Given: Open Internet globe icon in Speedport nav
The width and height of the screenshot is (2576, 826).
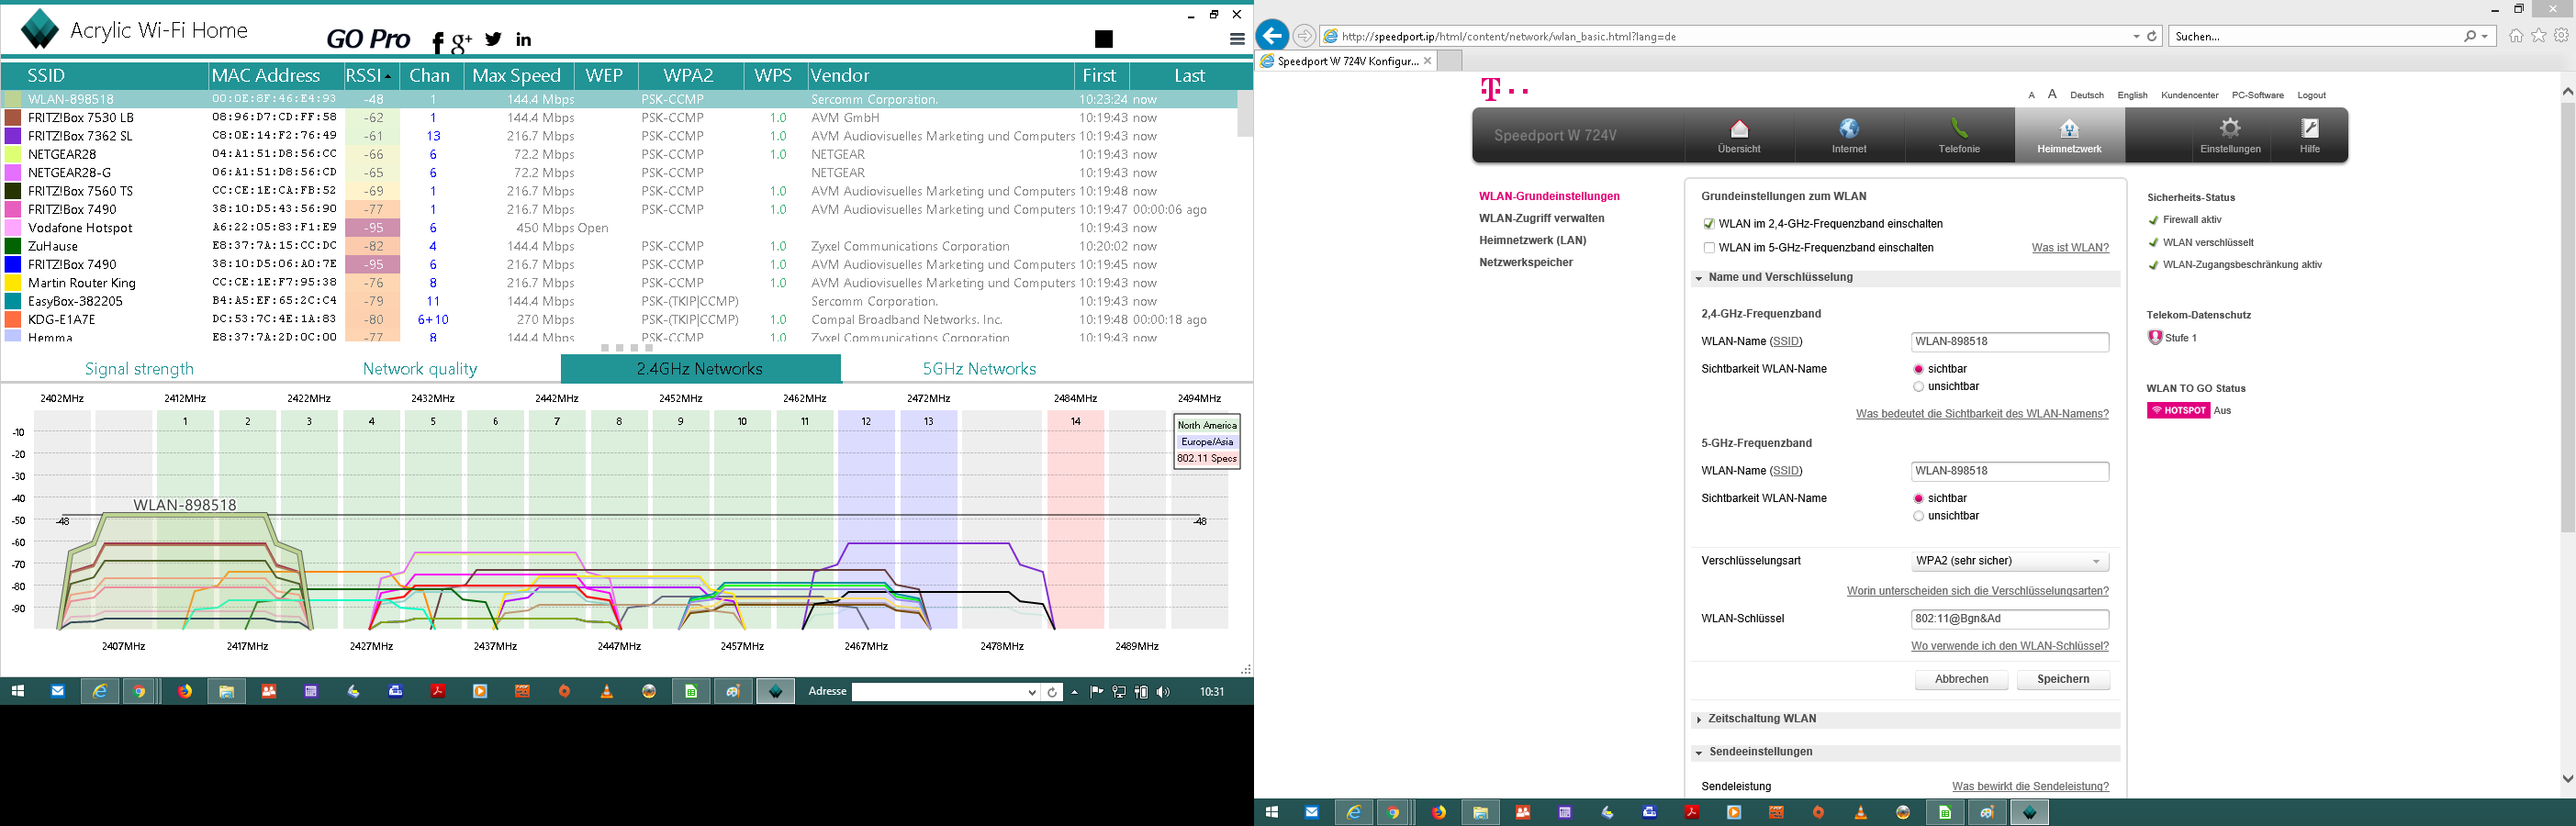Looking at the screenshot, I should pos(1849,128).
